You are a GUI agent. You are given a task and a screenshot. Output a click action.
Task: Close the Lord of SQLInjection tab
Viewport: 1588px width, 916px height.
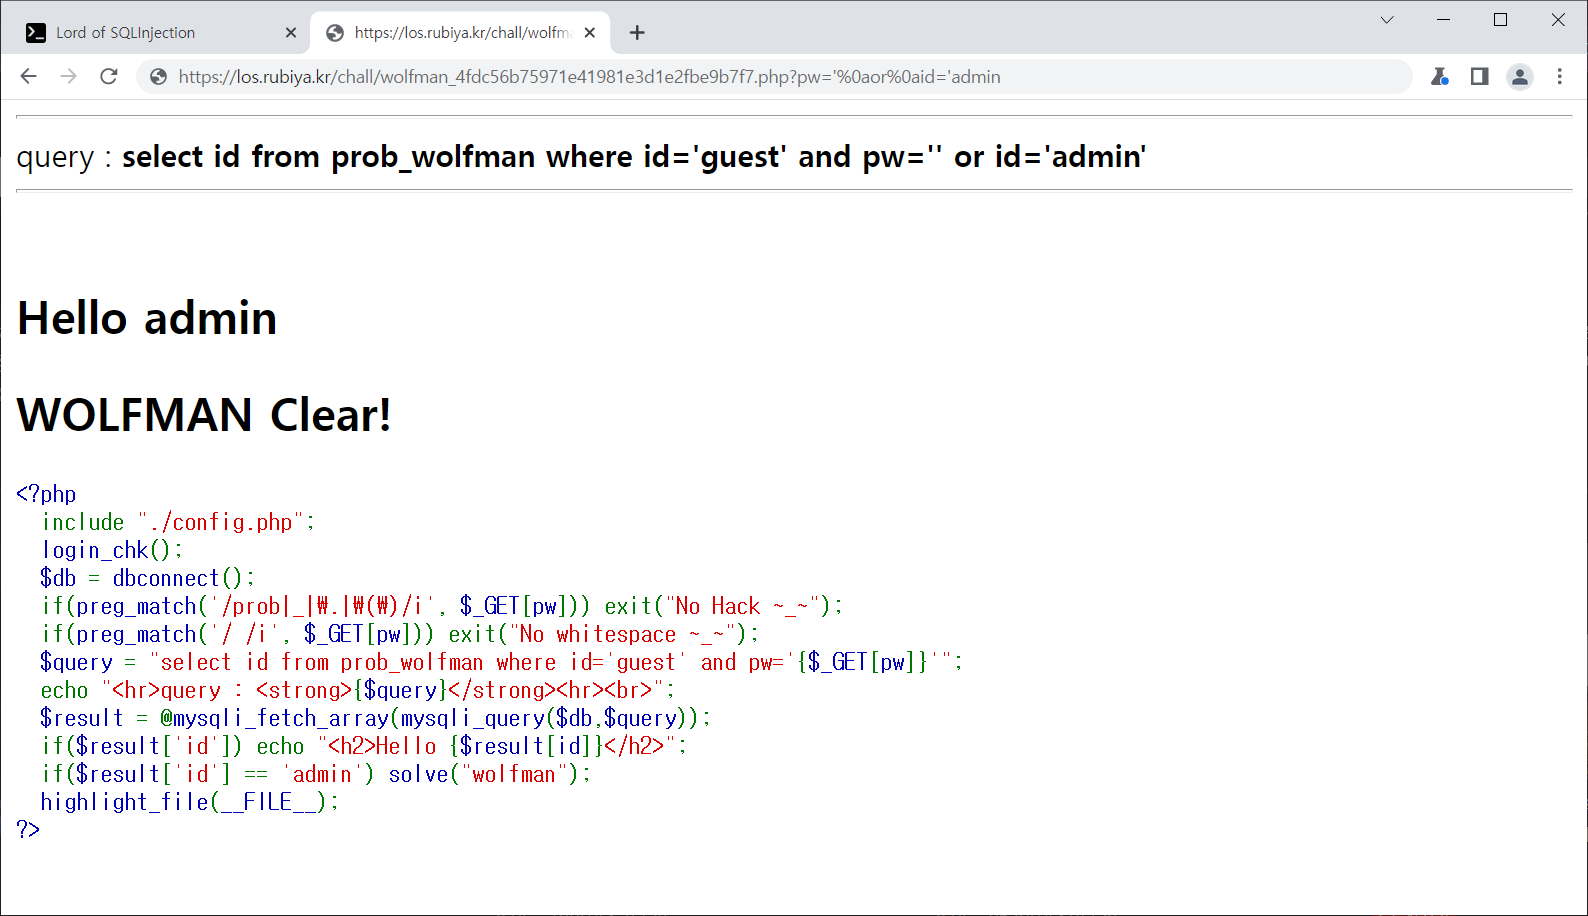point(291,32)
